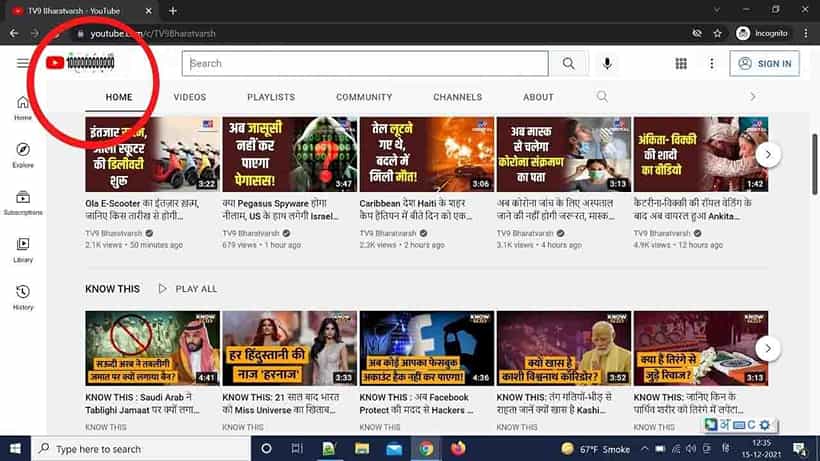
Task: Open Library in the sidebar
Action: pyautogui.click(x=22, y=250)
